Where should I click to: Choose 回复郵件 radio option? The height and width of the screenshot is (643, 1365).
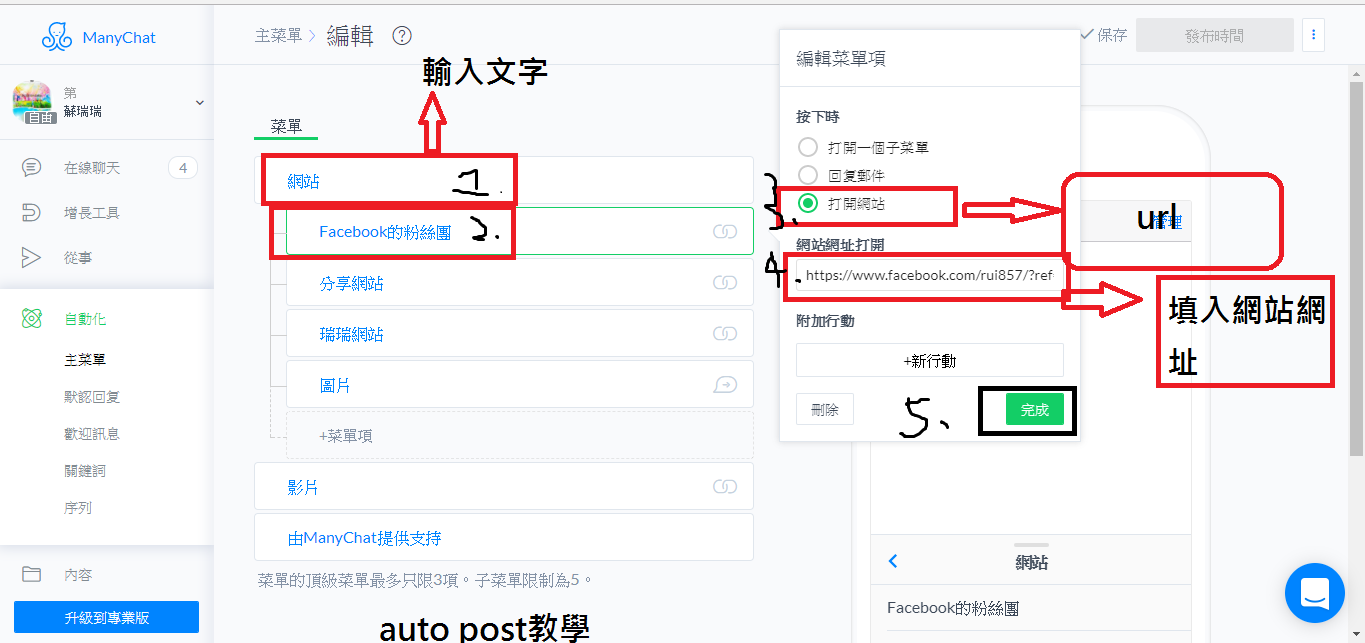point(808,175)
